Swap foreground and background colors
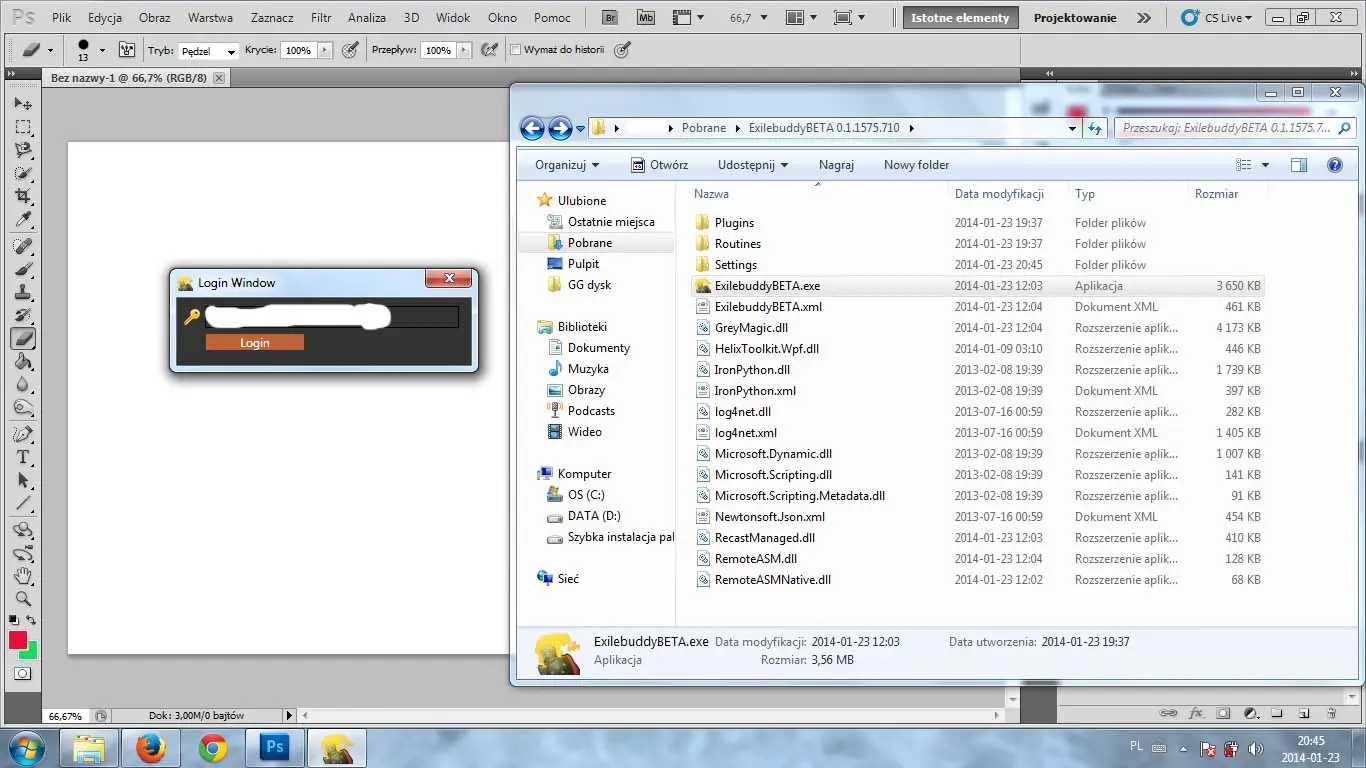The height and width of the screenshot is (768, 1366). point(31,621)
